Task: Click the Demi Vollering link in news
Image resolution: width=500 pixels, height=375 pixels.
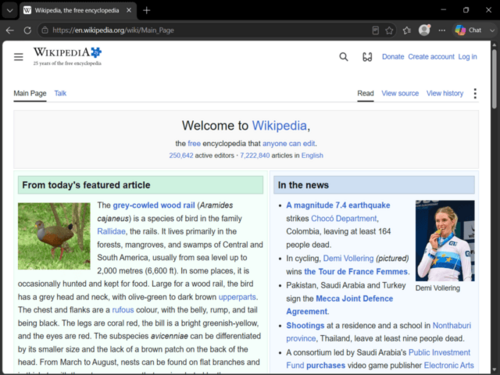Action: pos(348,258)
